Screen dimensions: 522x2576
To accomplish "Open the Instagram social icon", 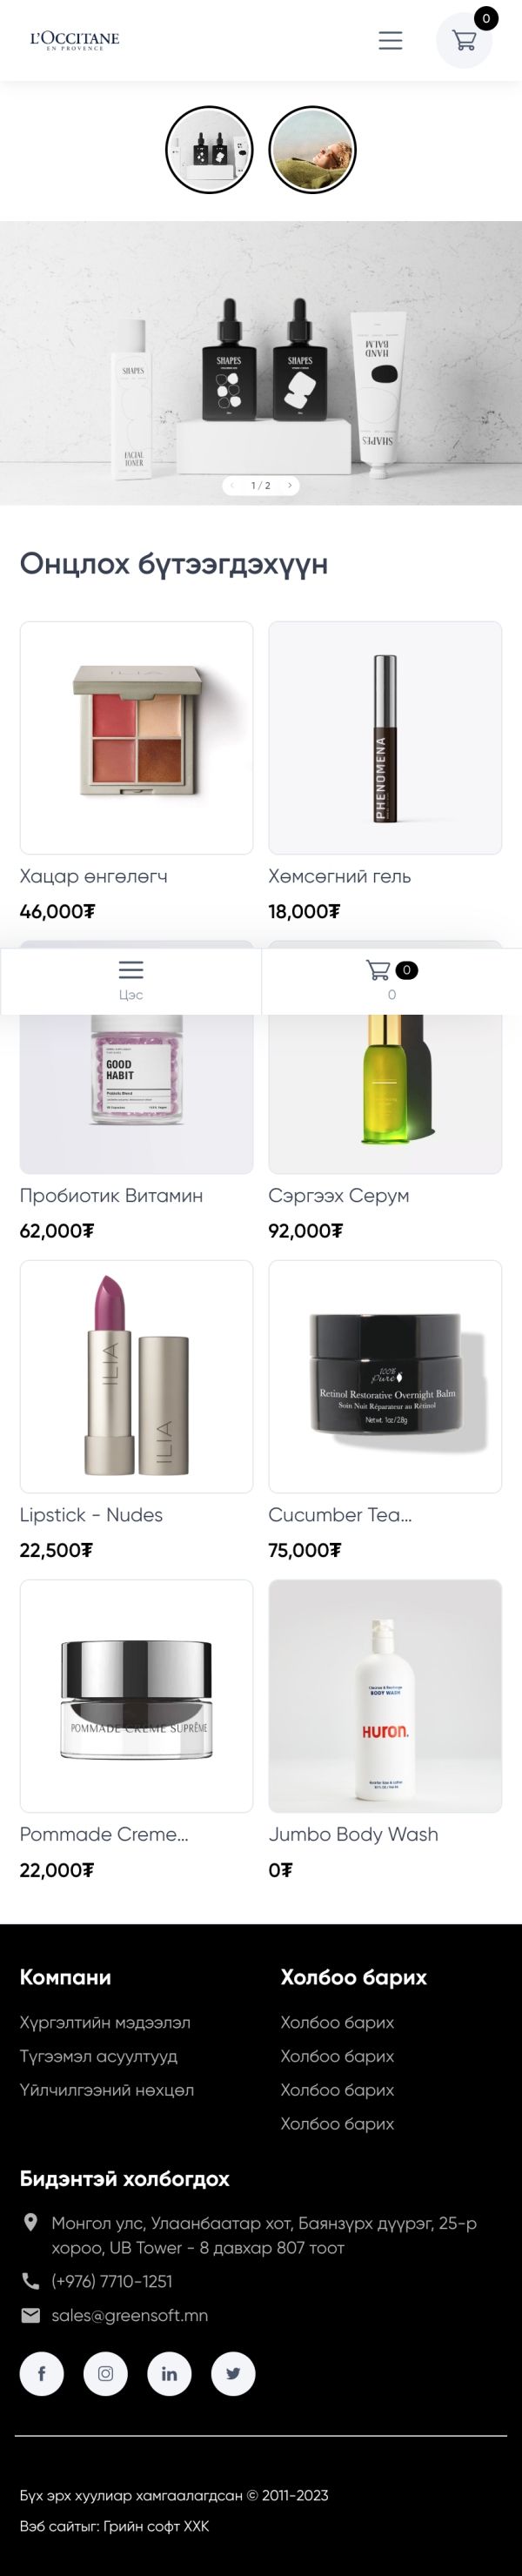I will click(x=106, y=2373).
